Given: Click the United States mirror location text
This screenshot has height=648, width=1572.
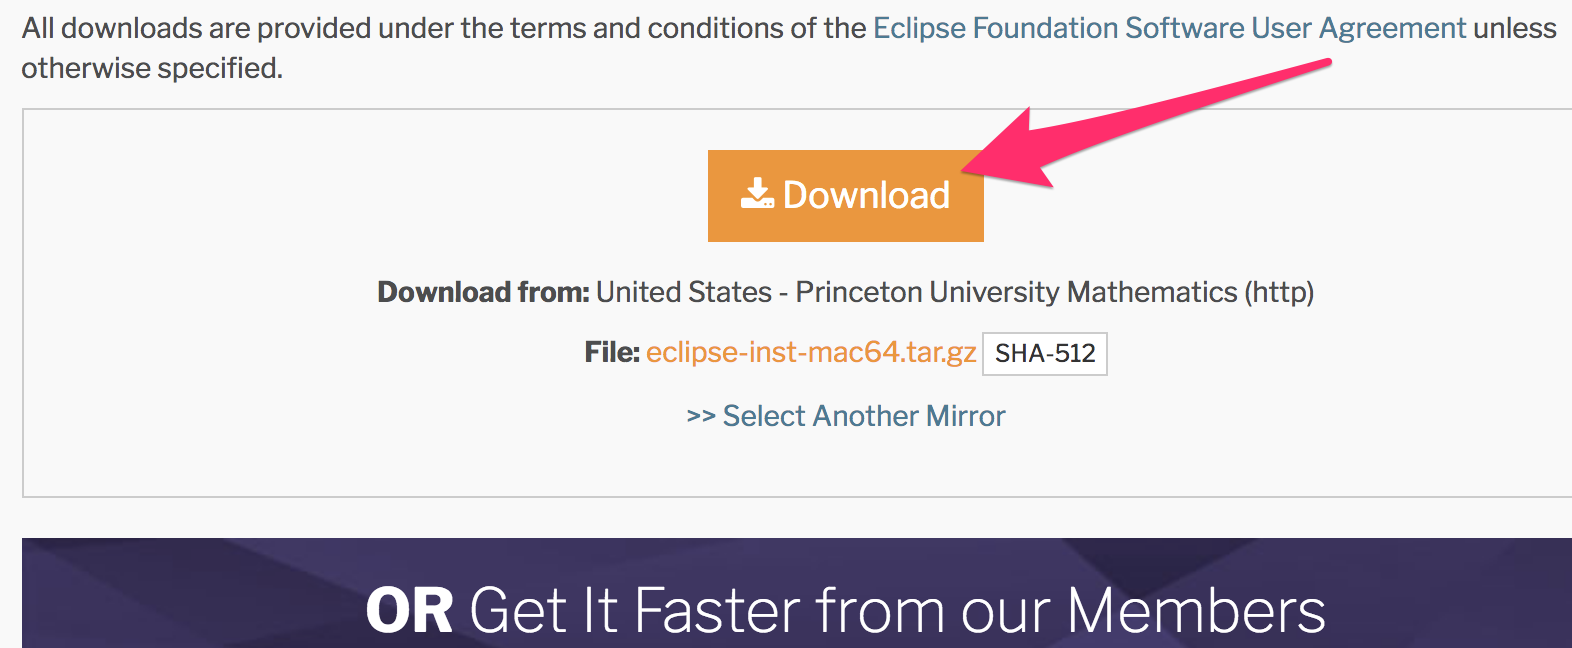Looking at the screenshot, I should click(684, 292).
